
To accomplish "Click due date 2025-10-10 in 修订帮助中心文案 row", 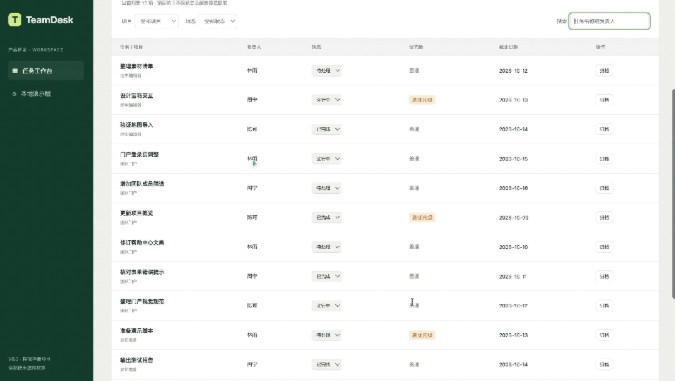I will pos(514,247).
